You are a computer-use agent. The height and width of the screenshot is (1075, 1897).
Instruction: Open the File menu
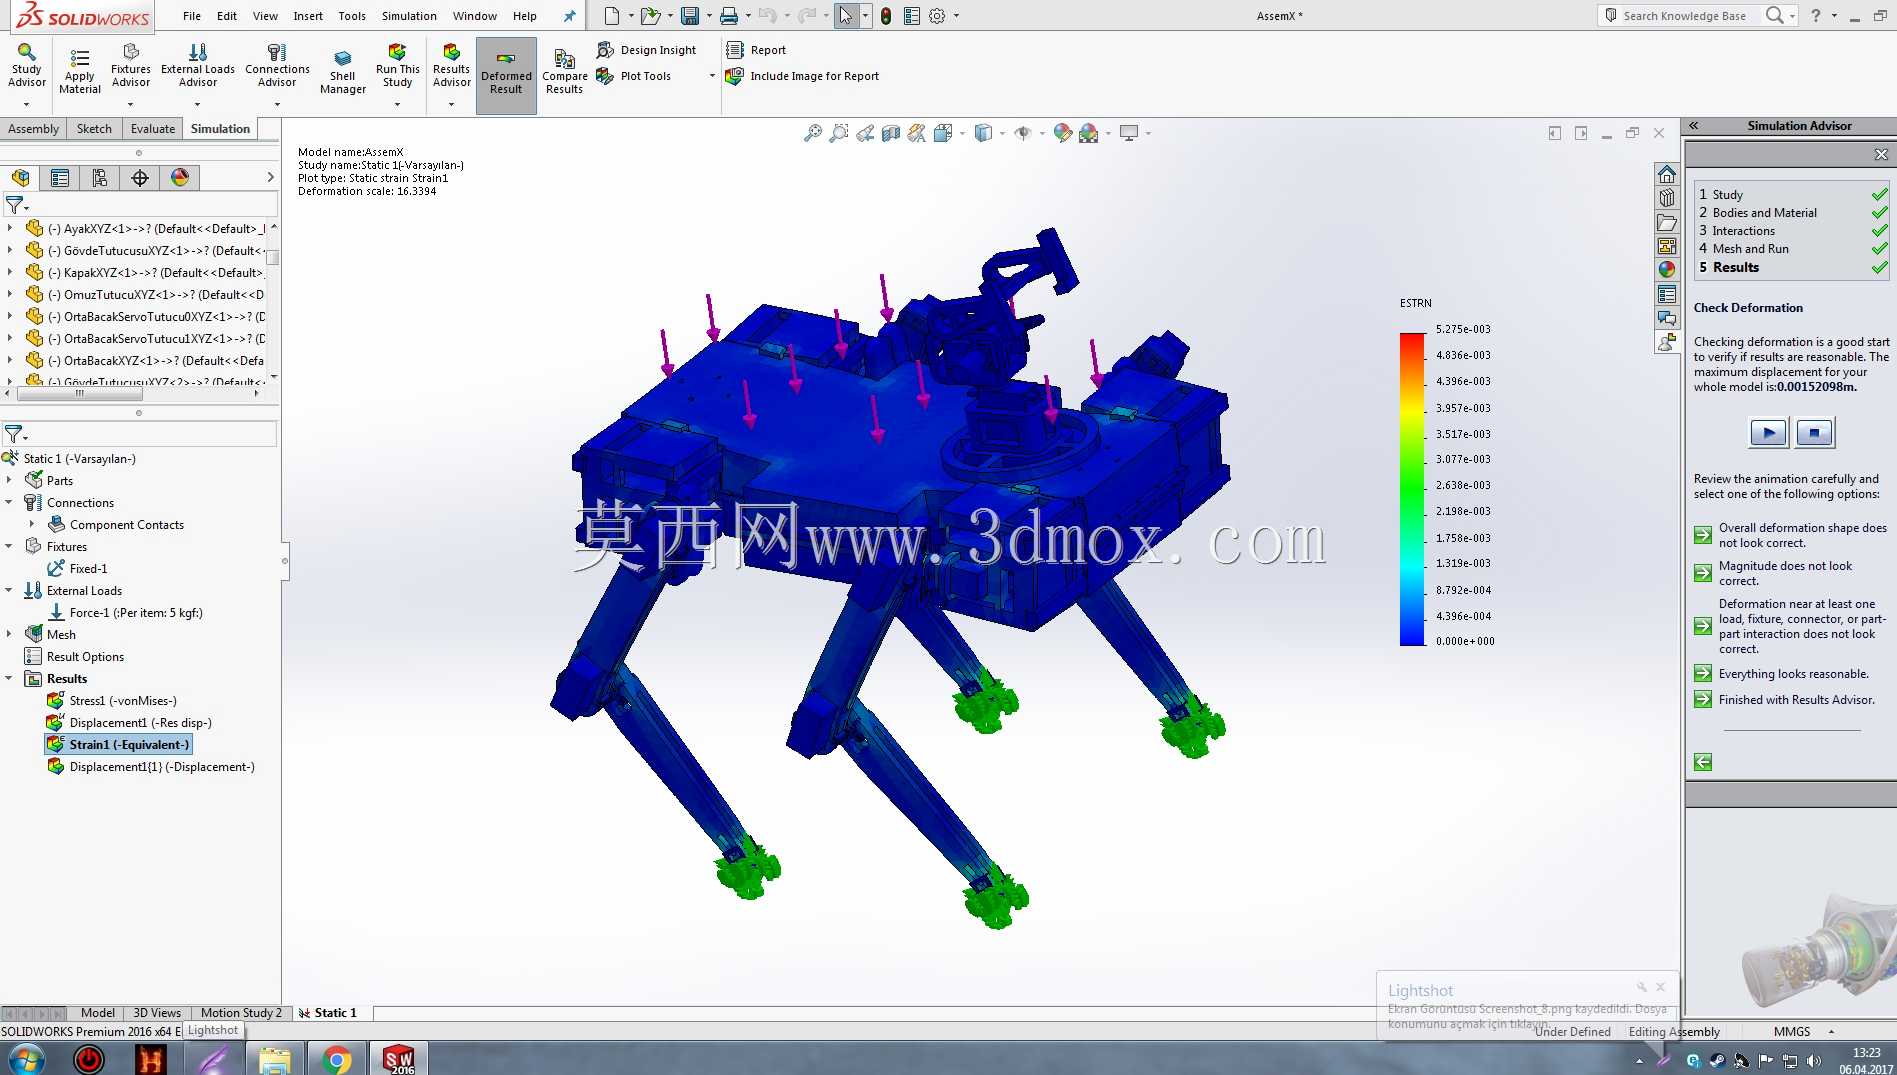[192, 16]
